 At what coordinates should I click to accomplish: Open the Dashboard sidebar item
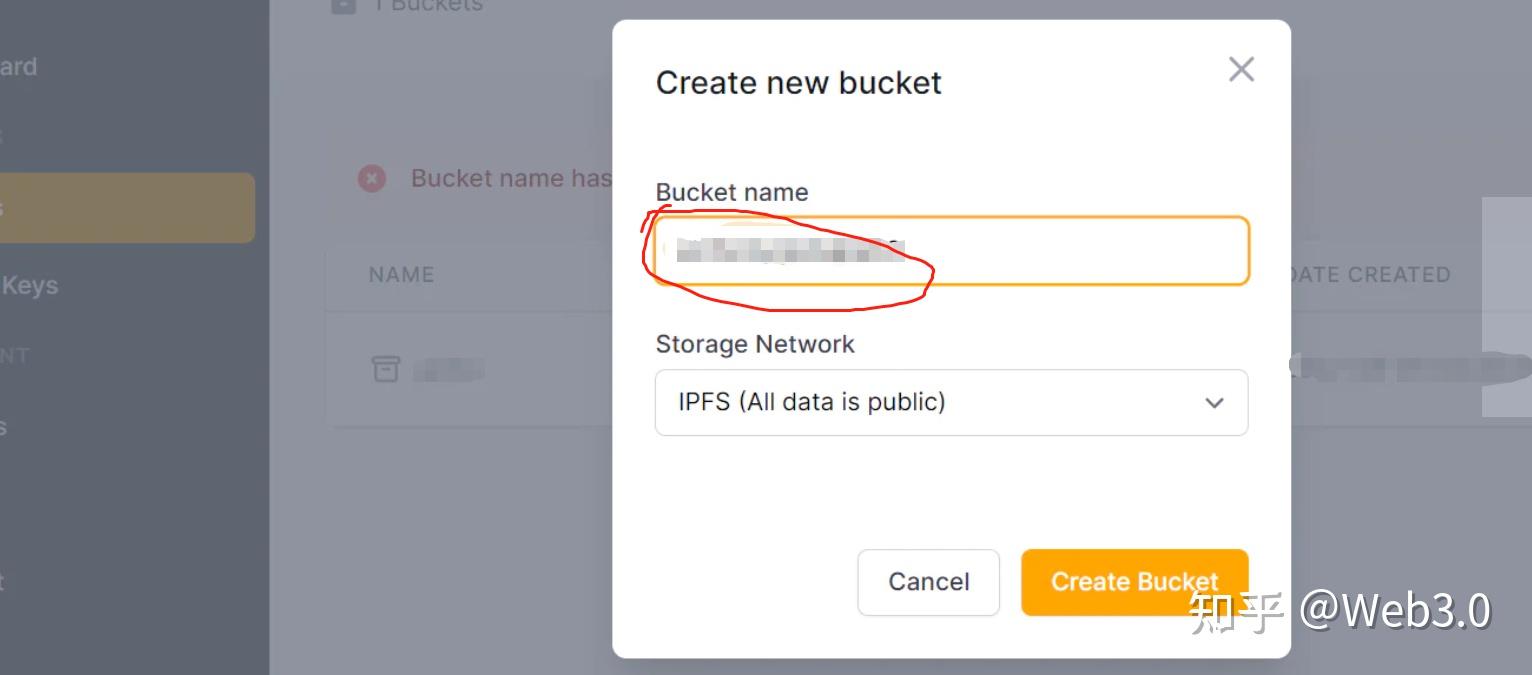point(18,67)
